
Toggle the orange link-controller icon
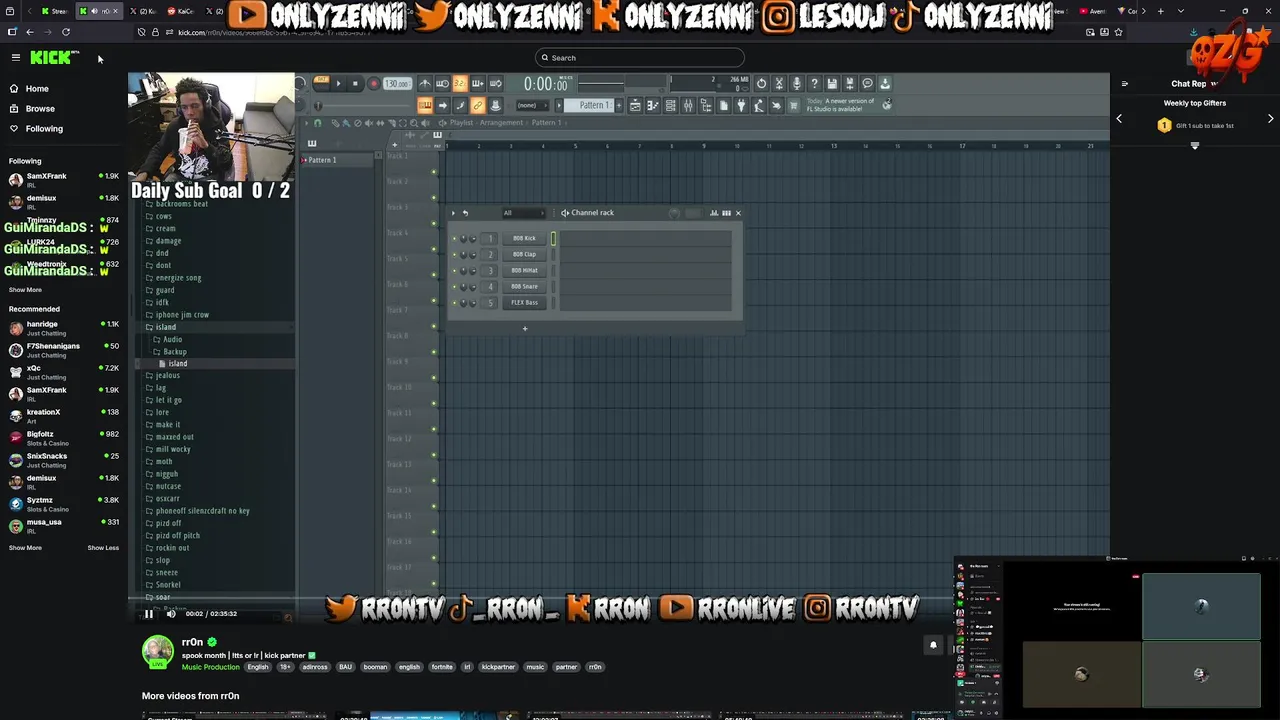point(477,105)
